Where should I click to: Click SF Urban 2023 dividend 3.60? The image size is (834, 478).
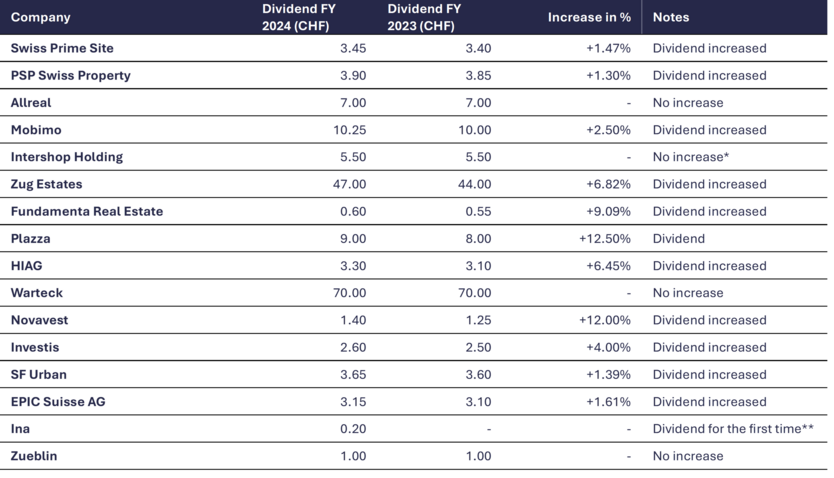tap(478, 374)
